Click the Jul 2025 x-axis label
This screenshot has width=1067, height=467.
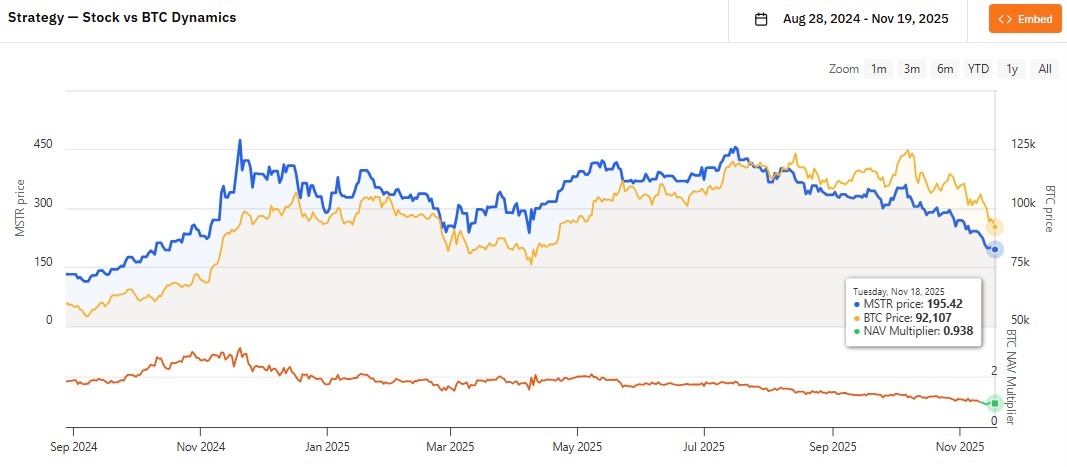tap(704, 446)
